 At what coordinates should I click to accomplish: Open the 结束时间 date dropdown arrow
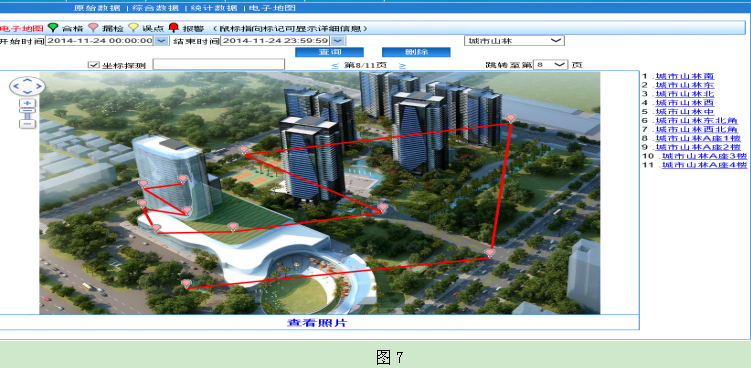pyautogui.click(x=338, y=41)
